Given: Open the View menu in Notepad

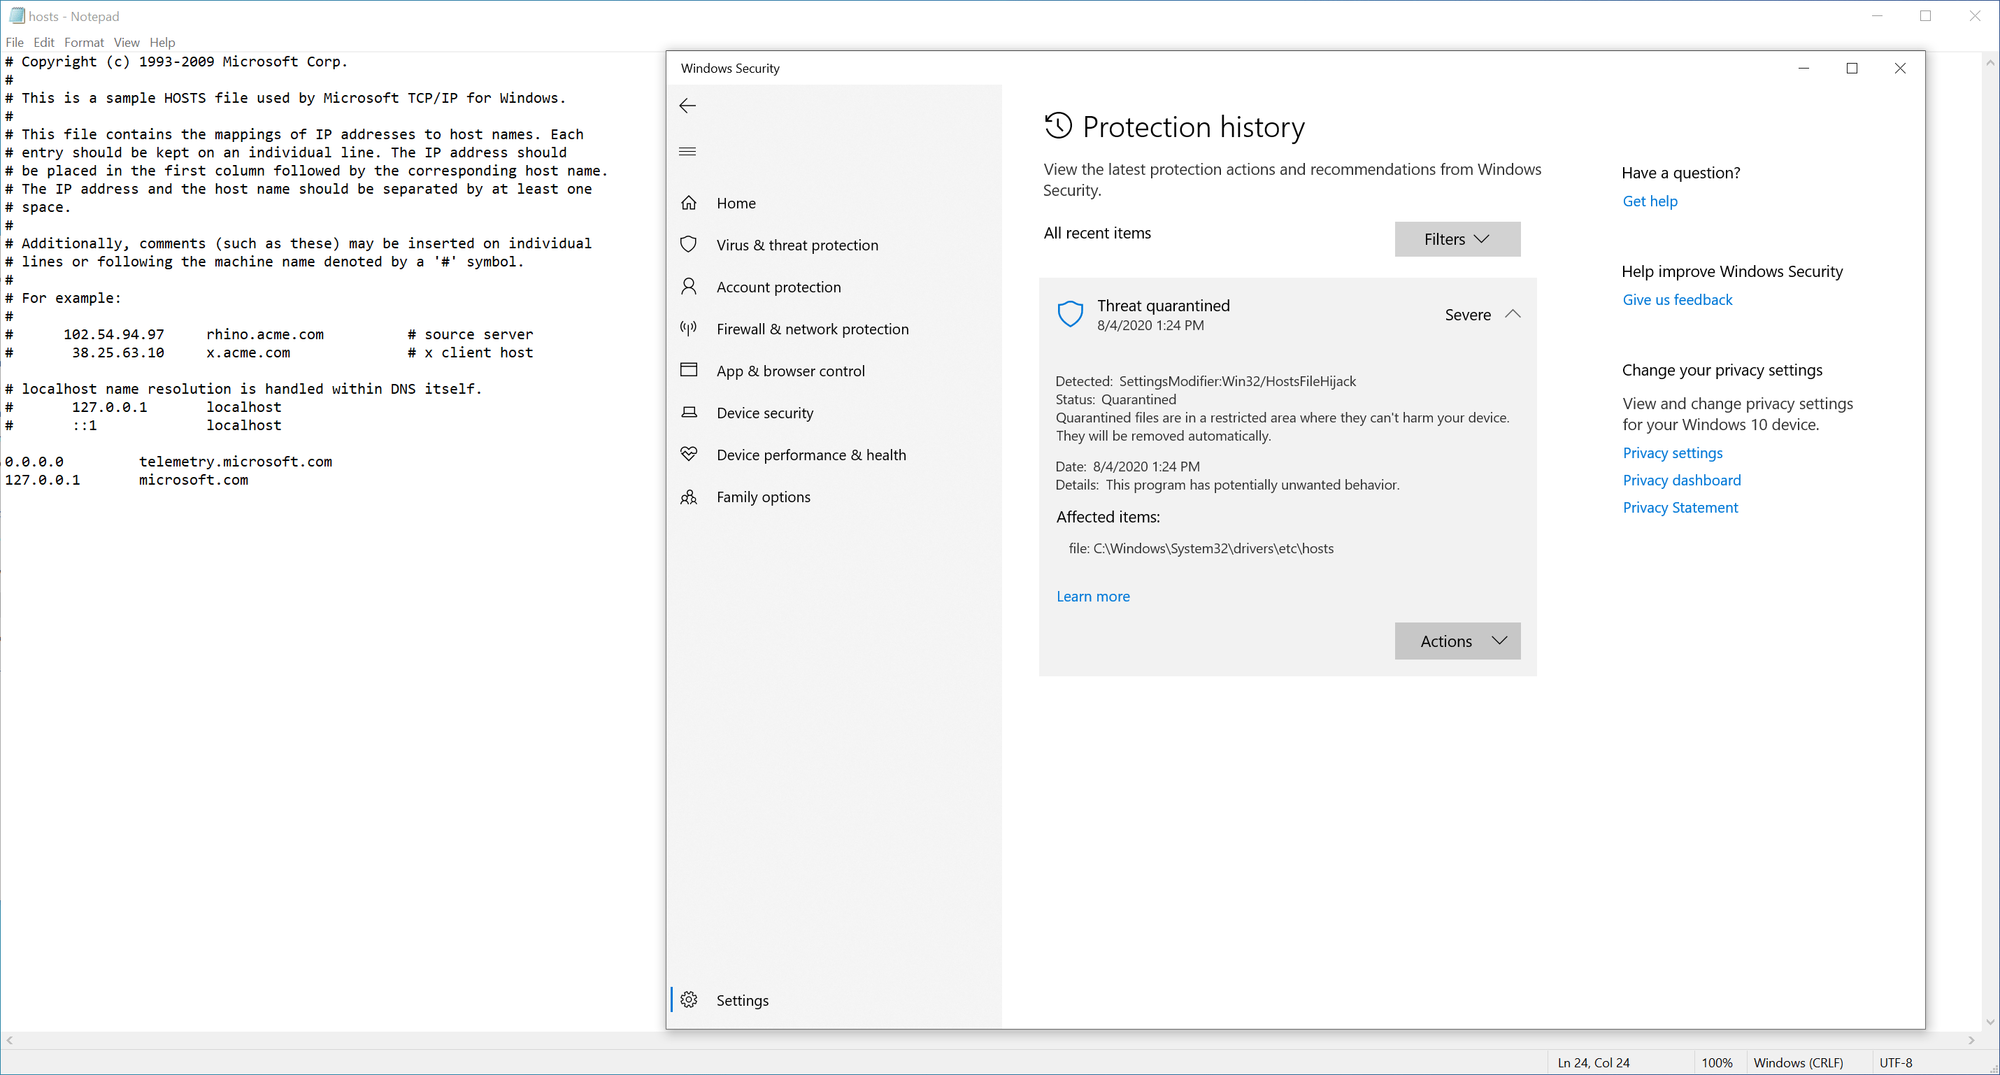Looking at the screenshot, I should [x=127, y=43].
